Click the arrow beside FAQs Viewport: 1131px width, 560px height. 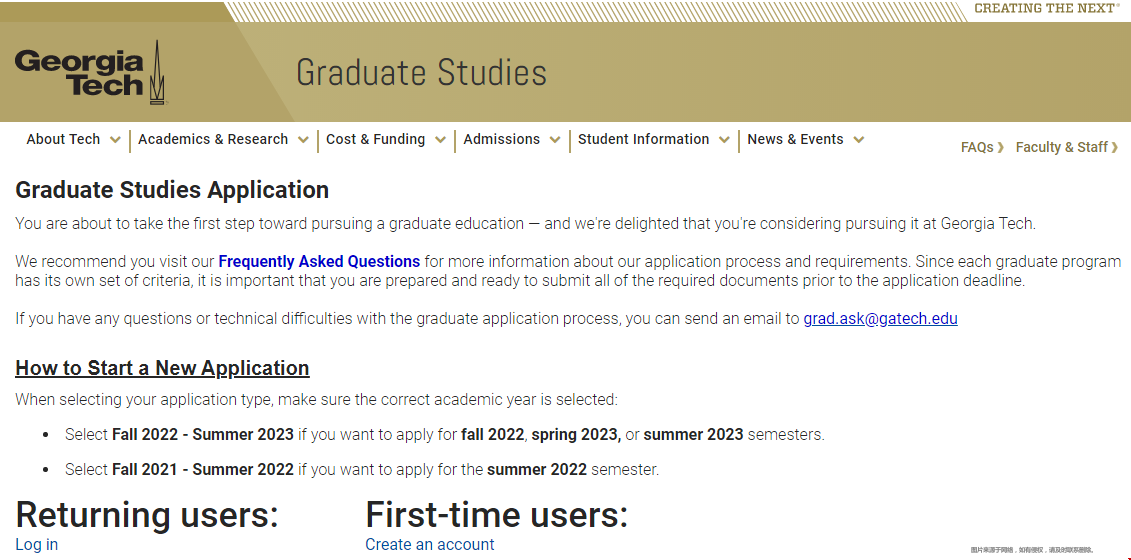point(1000,148)
